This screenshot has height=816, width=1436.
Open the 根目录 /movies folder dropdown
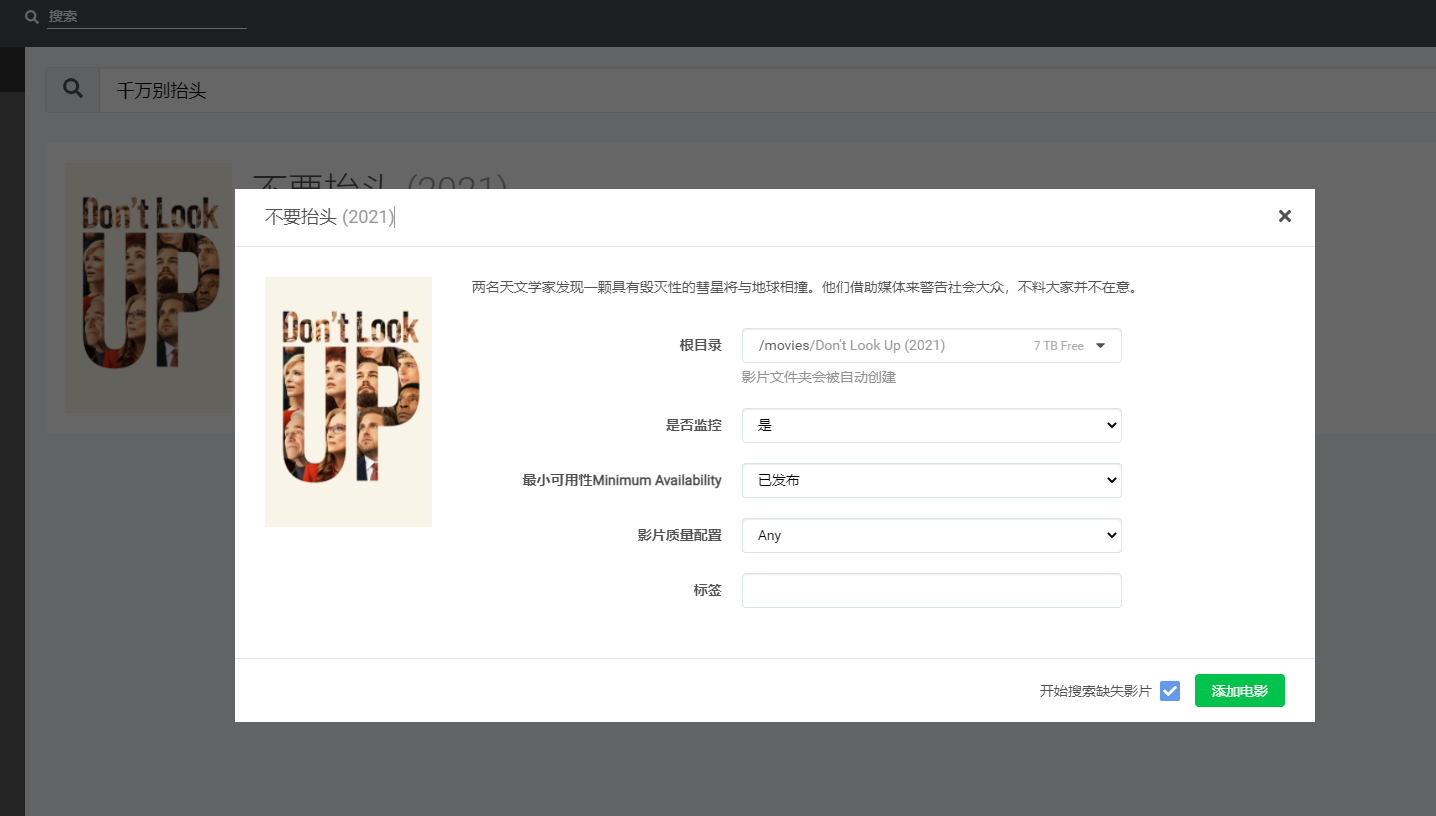point(932,346)
